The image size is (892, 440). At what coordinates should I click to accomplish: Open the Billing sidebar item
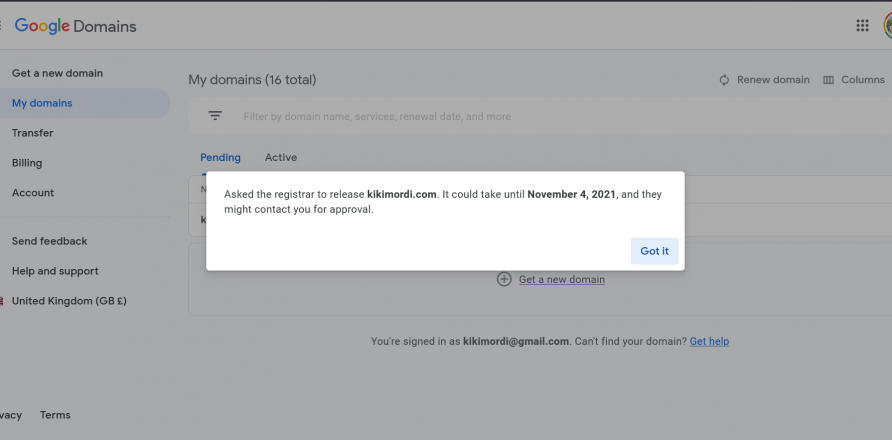(x=27, y=163)
